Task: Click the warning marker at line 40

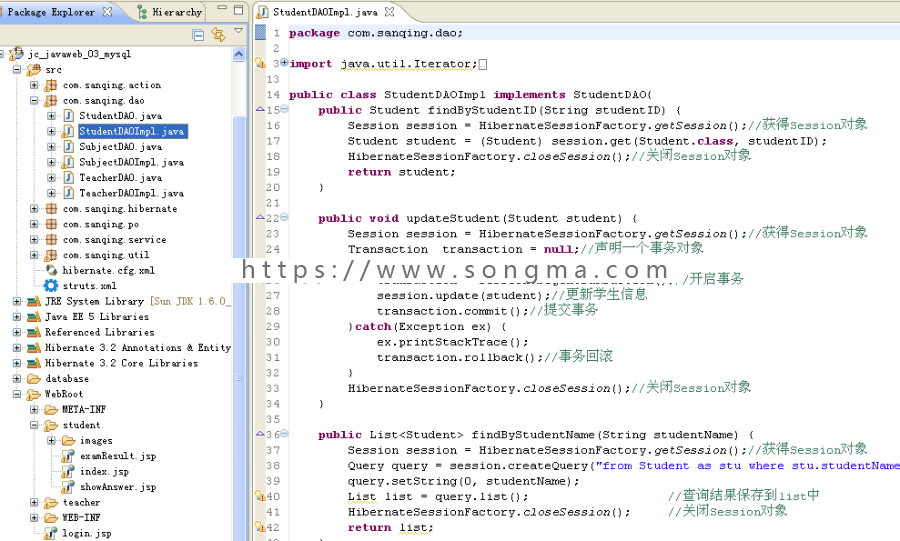Action: (x=260, y=496)
